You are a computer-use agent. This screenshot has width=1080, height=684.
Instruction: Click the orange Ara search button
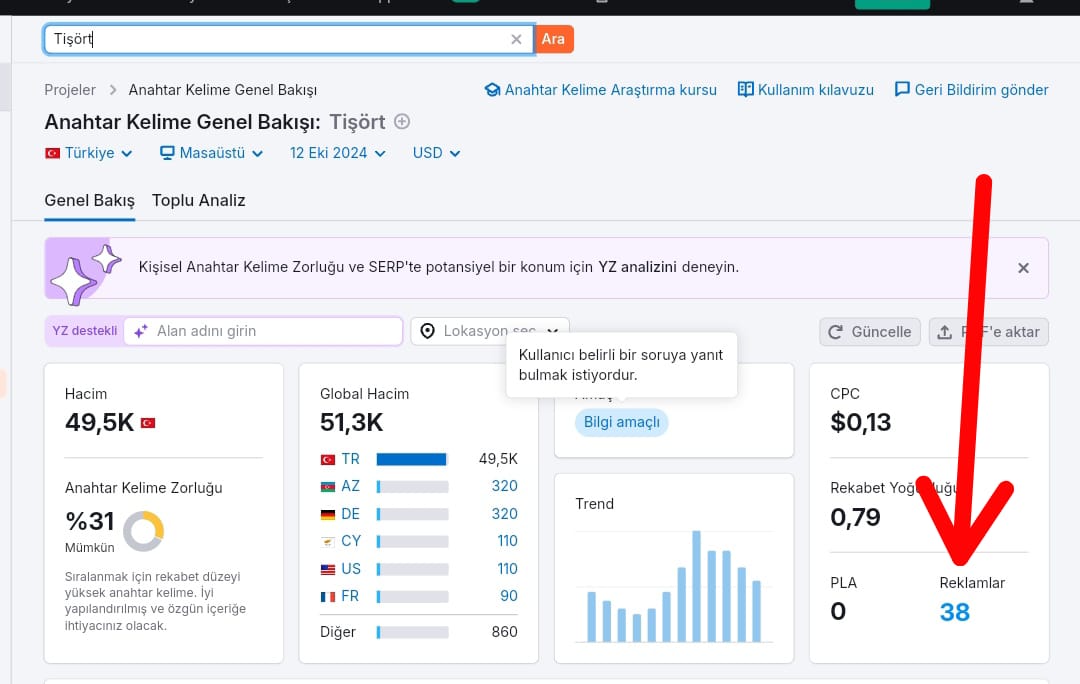point(553,39)
